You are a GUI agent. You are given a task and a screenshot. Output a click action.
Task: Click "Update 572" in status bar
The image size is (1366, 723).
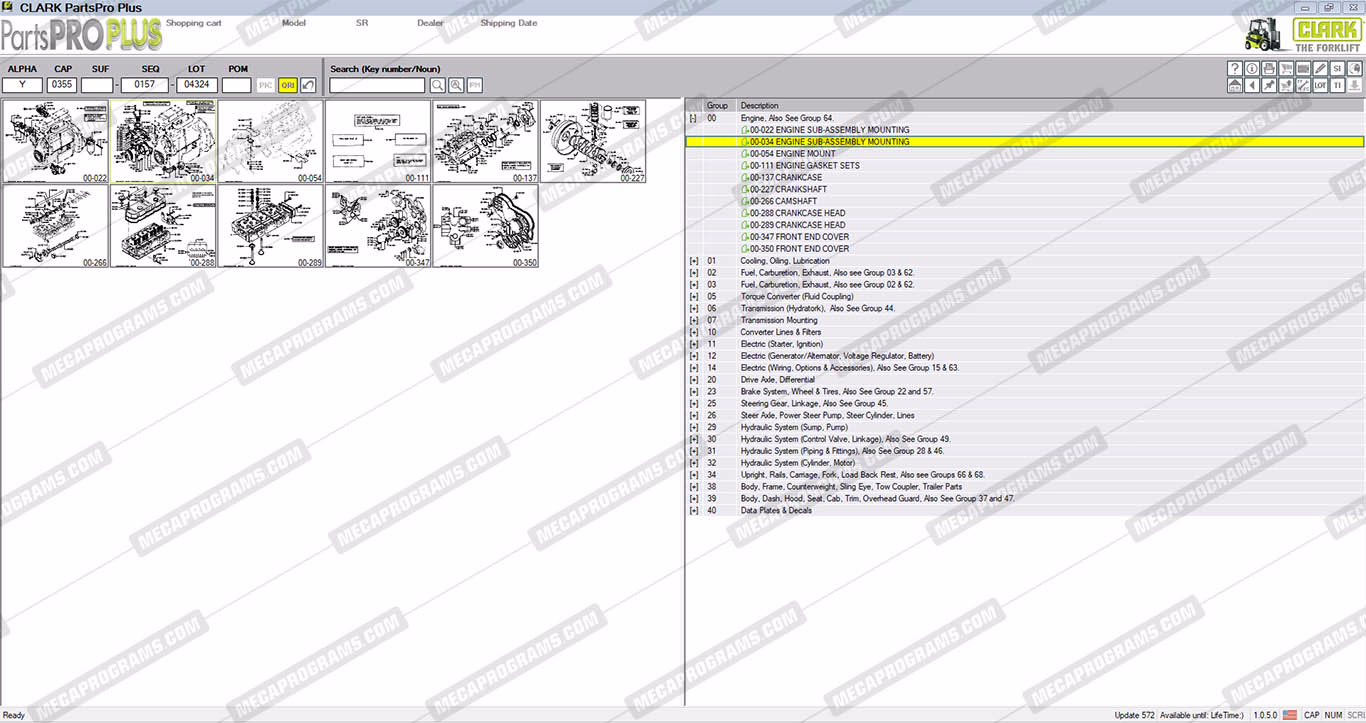(x=1135, y=715)
